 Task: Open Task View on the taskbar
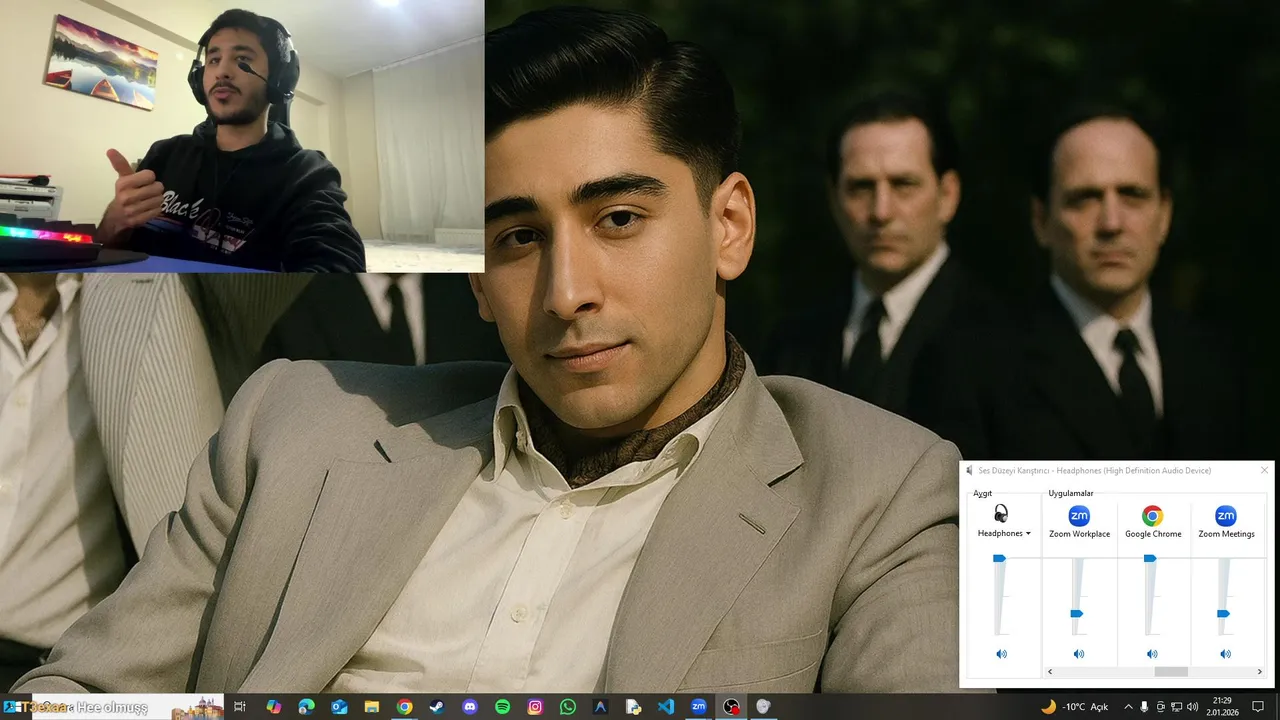tap(240, 707)
